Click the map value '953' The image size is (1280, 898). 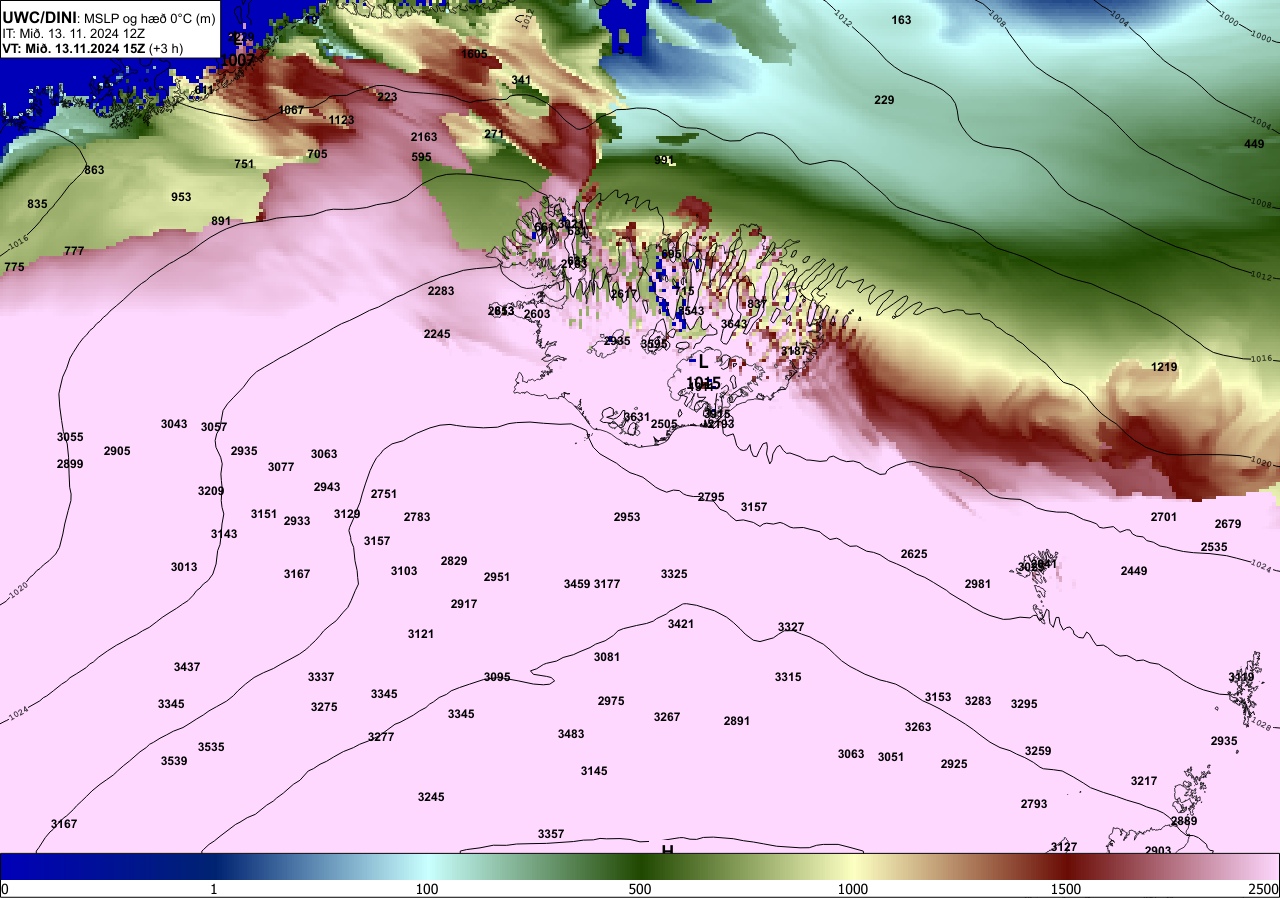[x=181, y=197]
